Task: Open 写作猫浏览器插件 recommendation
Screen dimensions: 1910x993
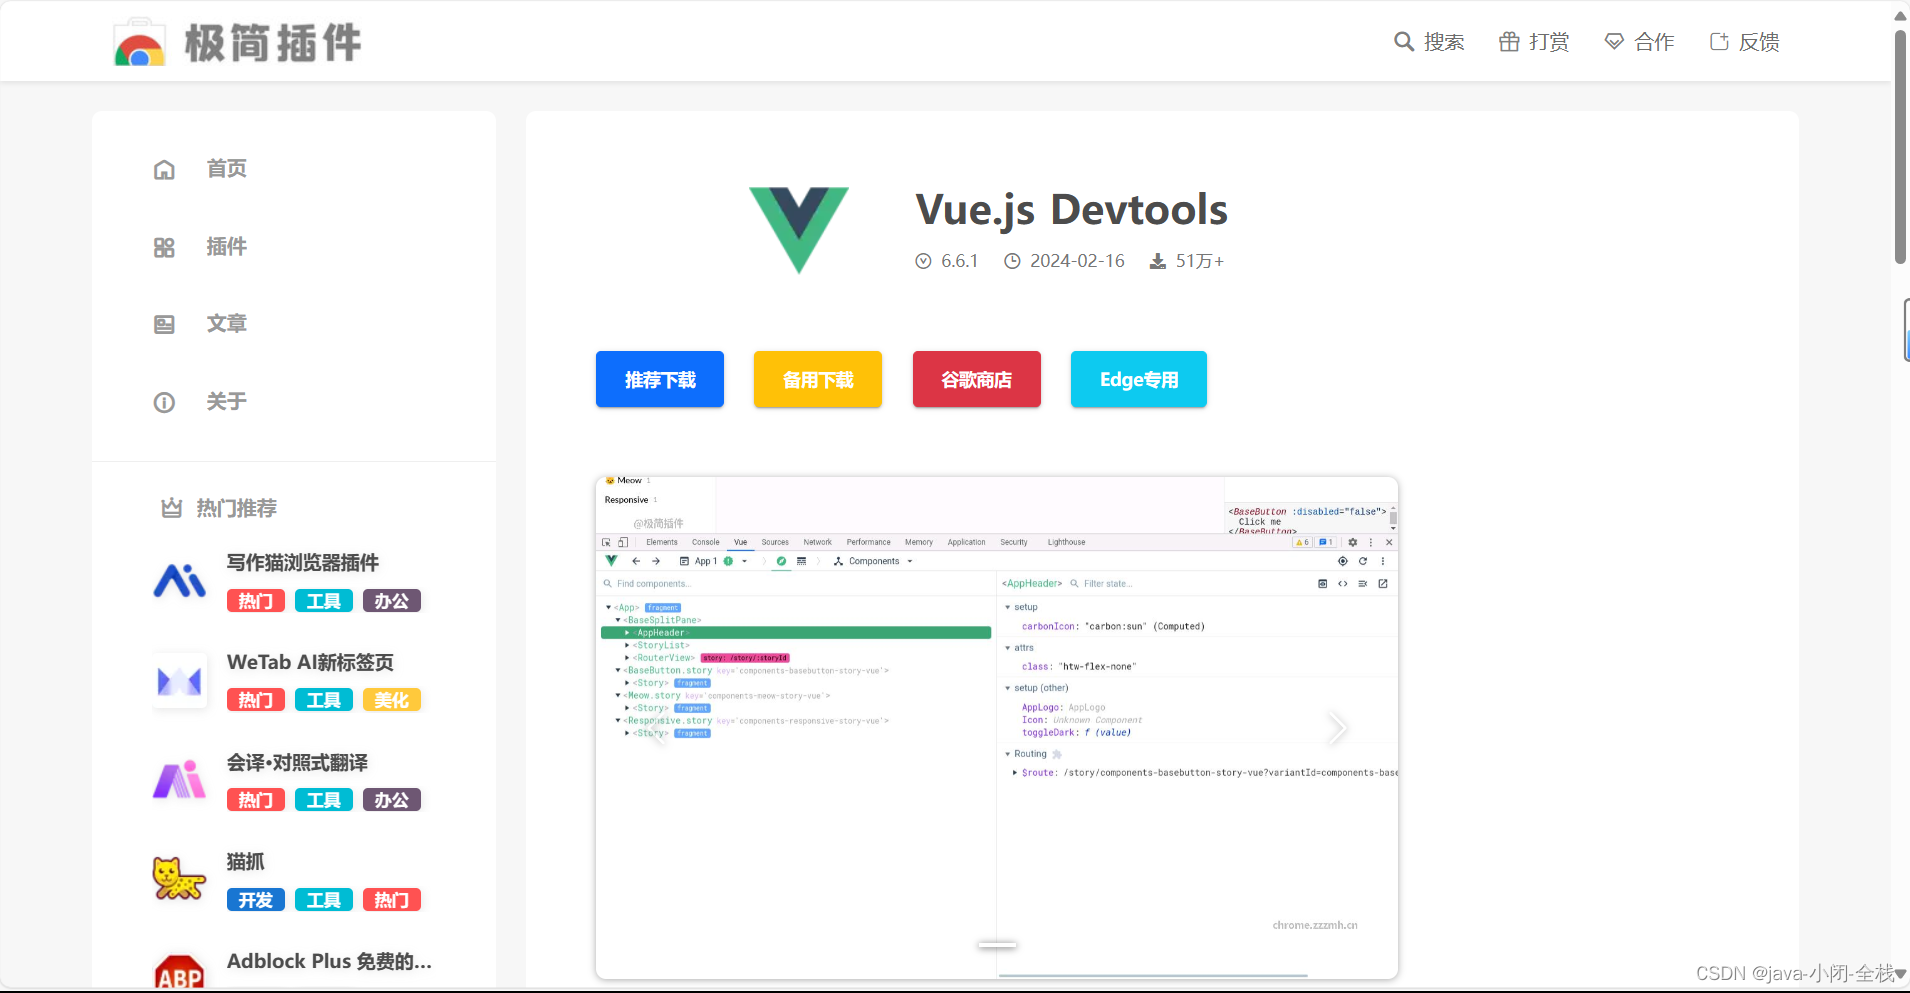Action: pyautogui.click(x=303, y=563)
